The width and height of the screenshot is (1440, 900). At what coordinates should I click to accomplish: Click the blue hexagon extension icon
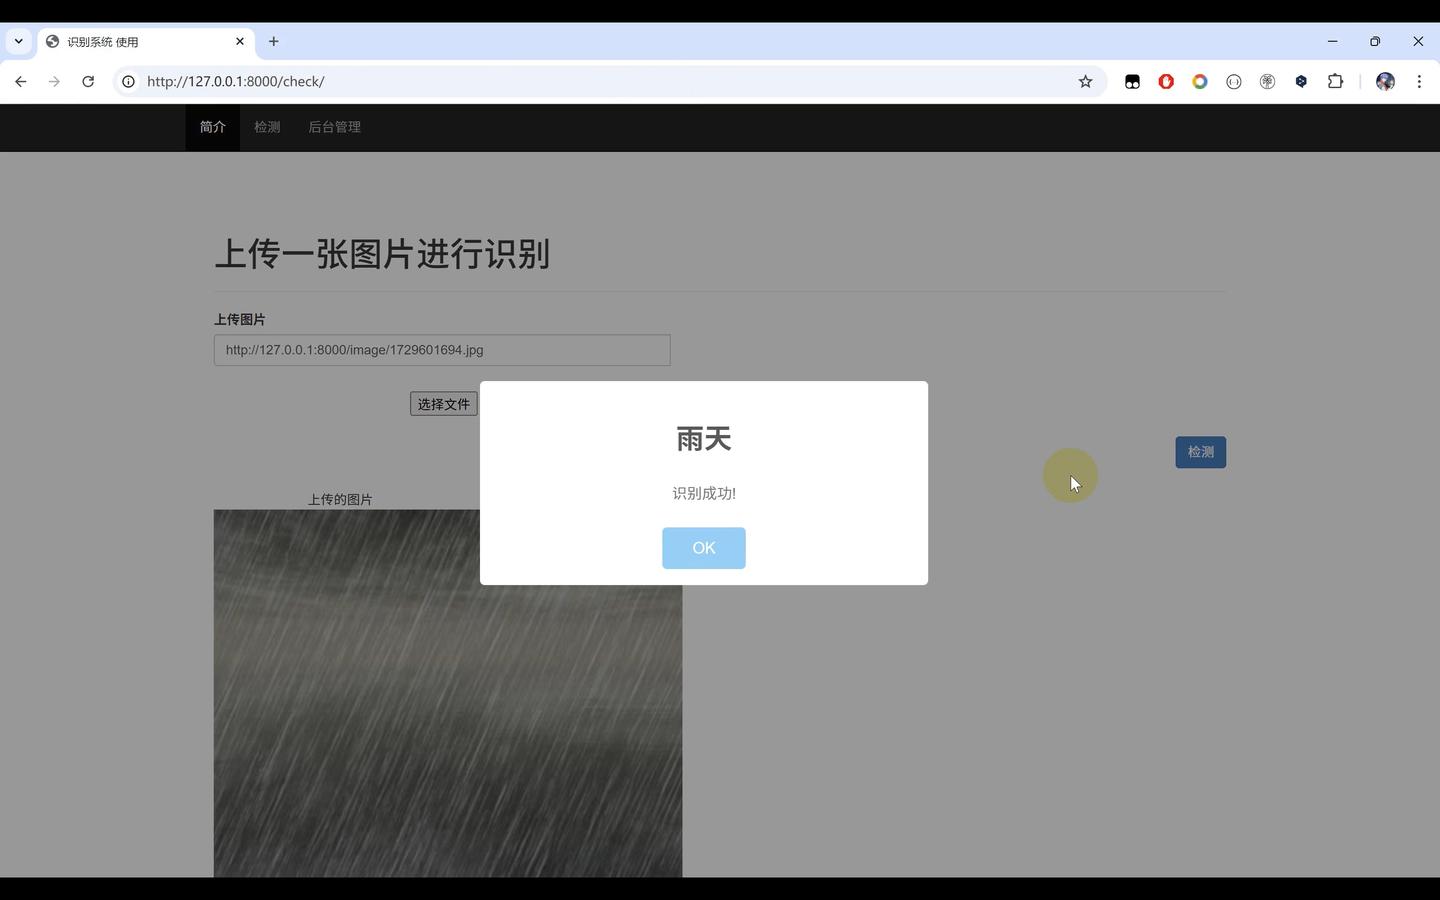tap(1301, 81)
